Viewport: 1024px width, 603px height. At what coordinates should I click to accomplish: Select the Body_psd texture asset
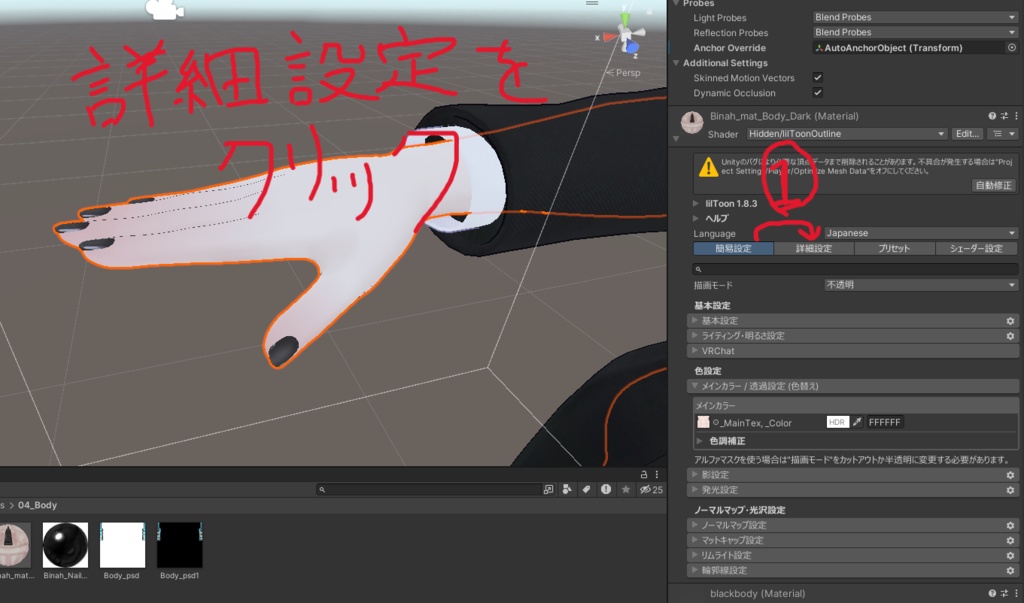coord(122,551)
